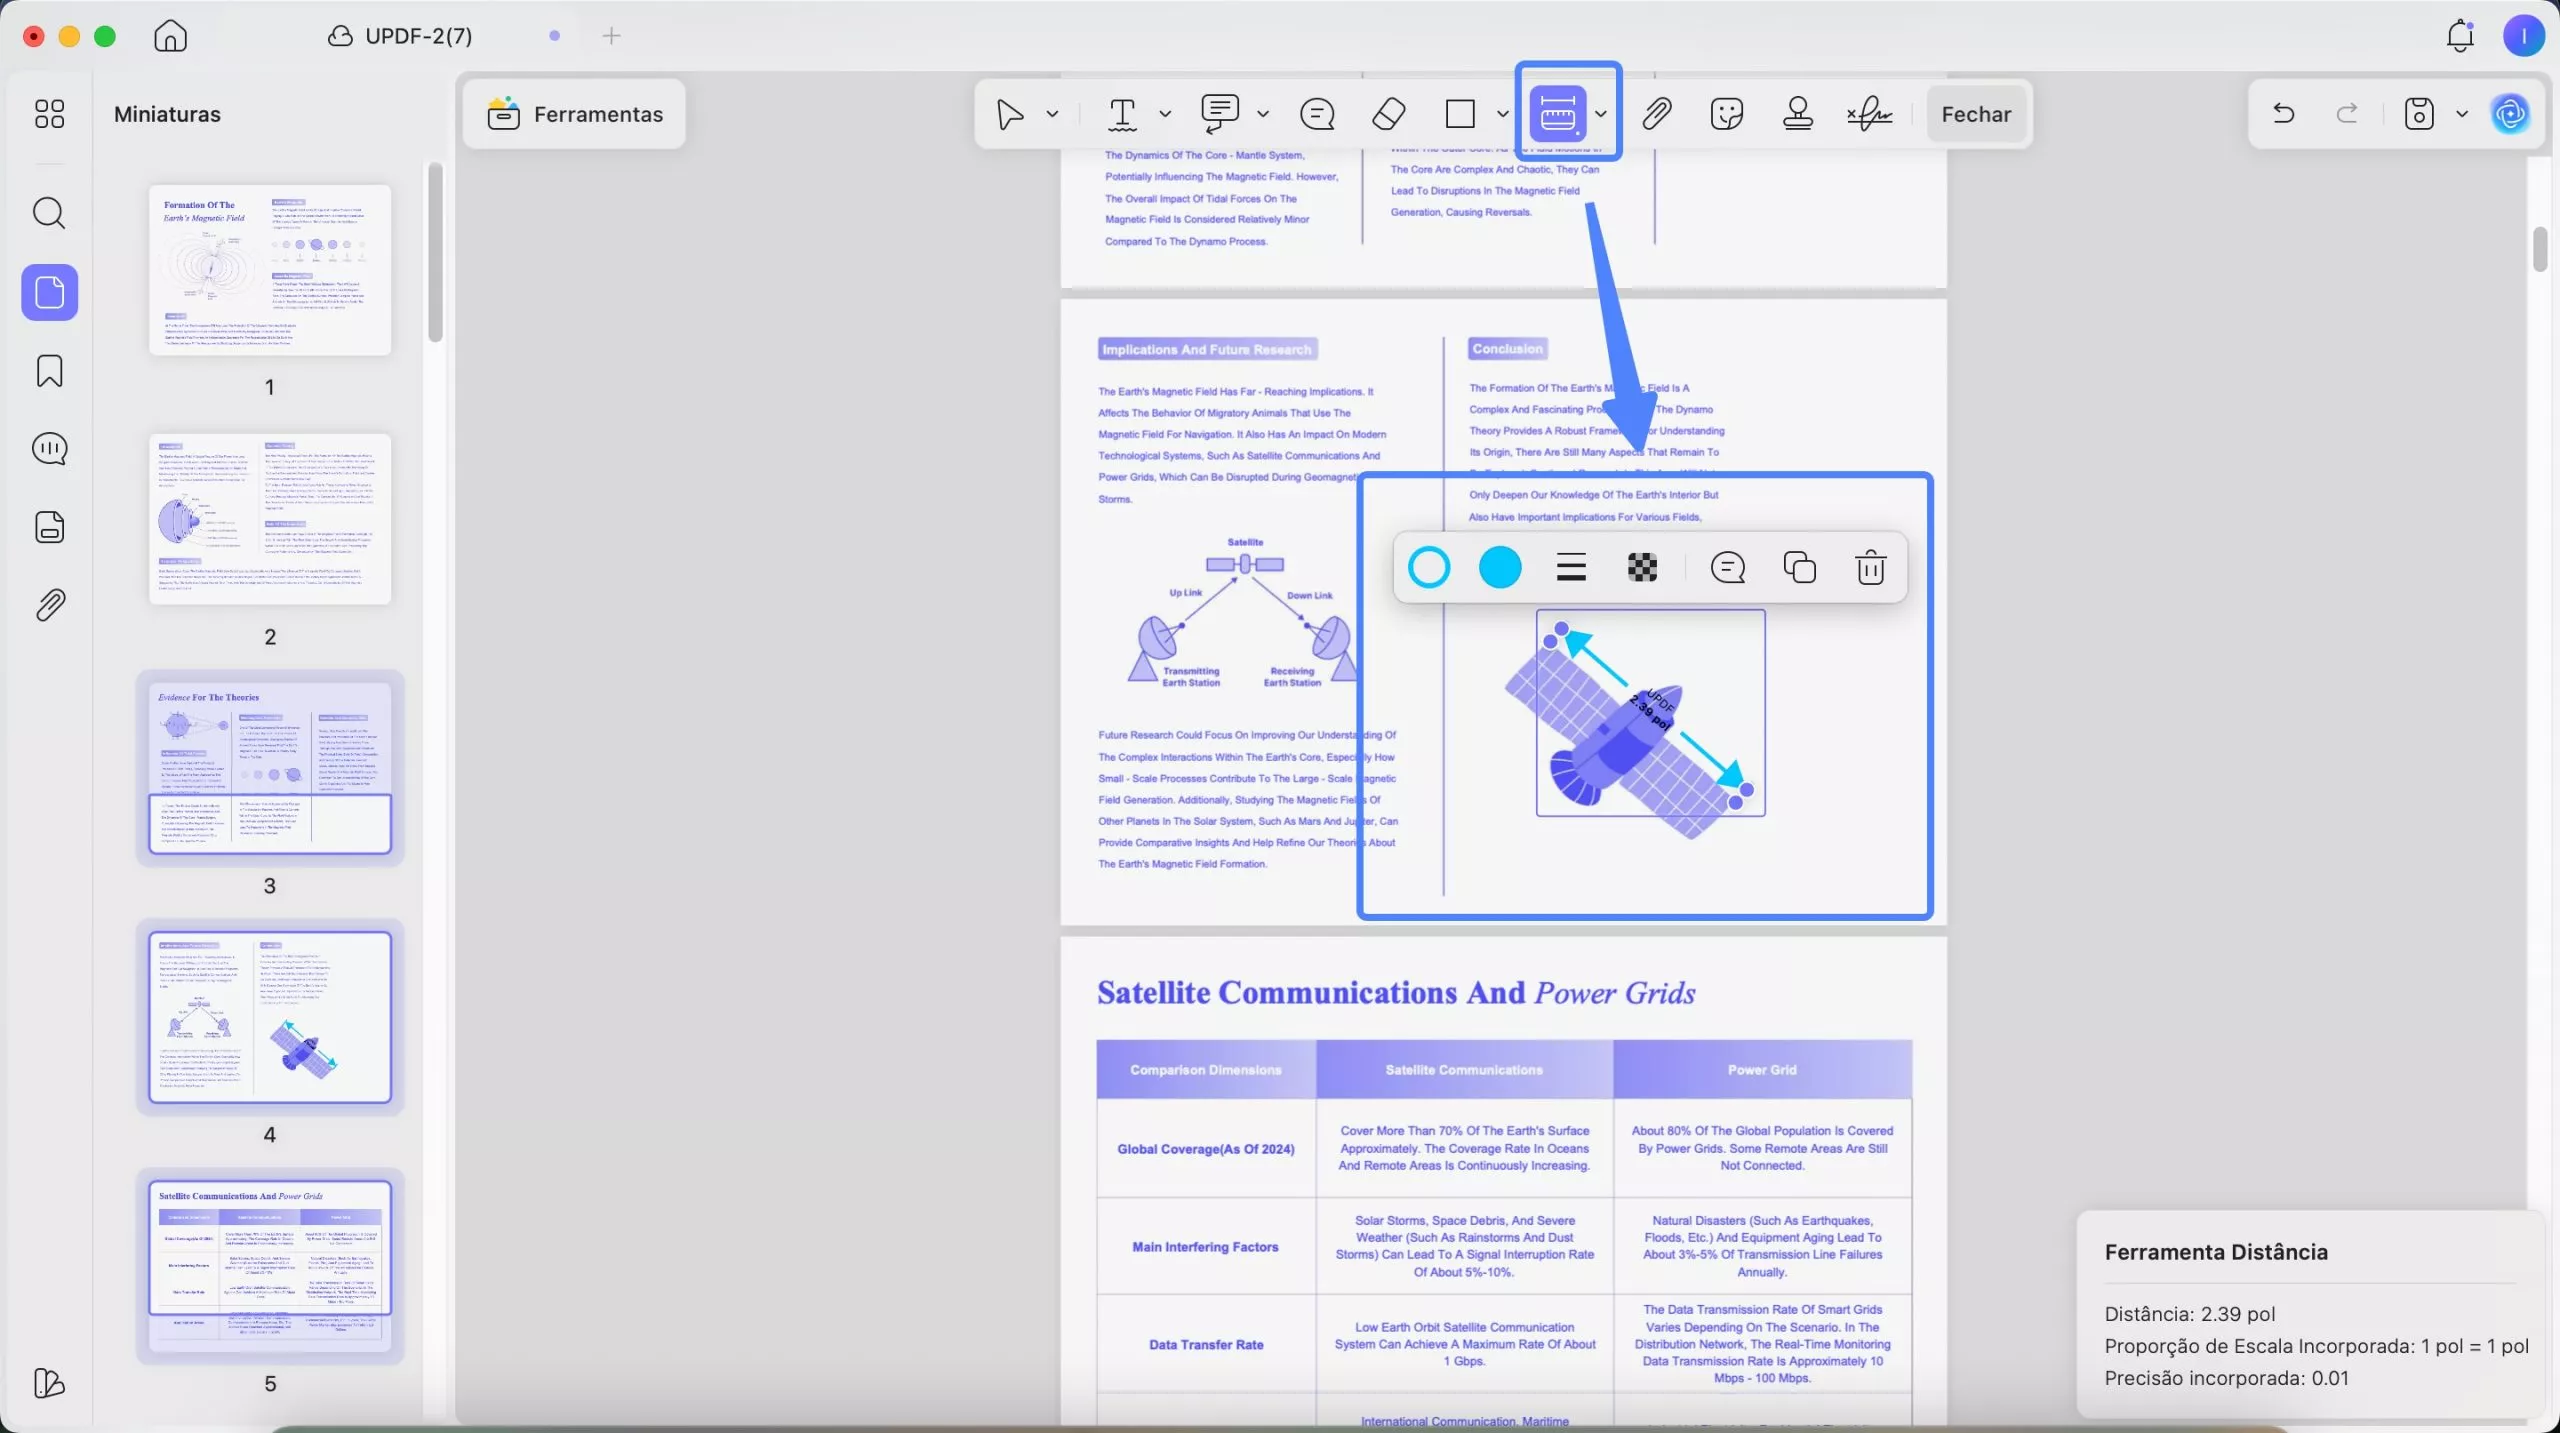Expand the measurement tool dropdown arrow
This screenshot has width=2560, height=1433.
[1601, 114]
